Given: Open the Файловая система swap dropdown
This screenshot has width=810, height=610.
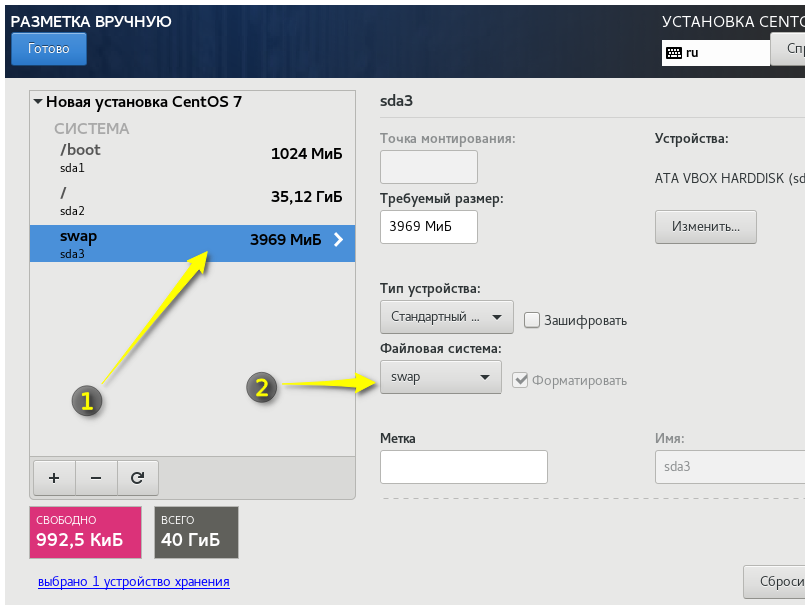Looking at the screenshot, I should (x=441, y=377).
